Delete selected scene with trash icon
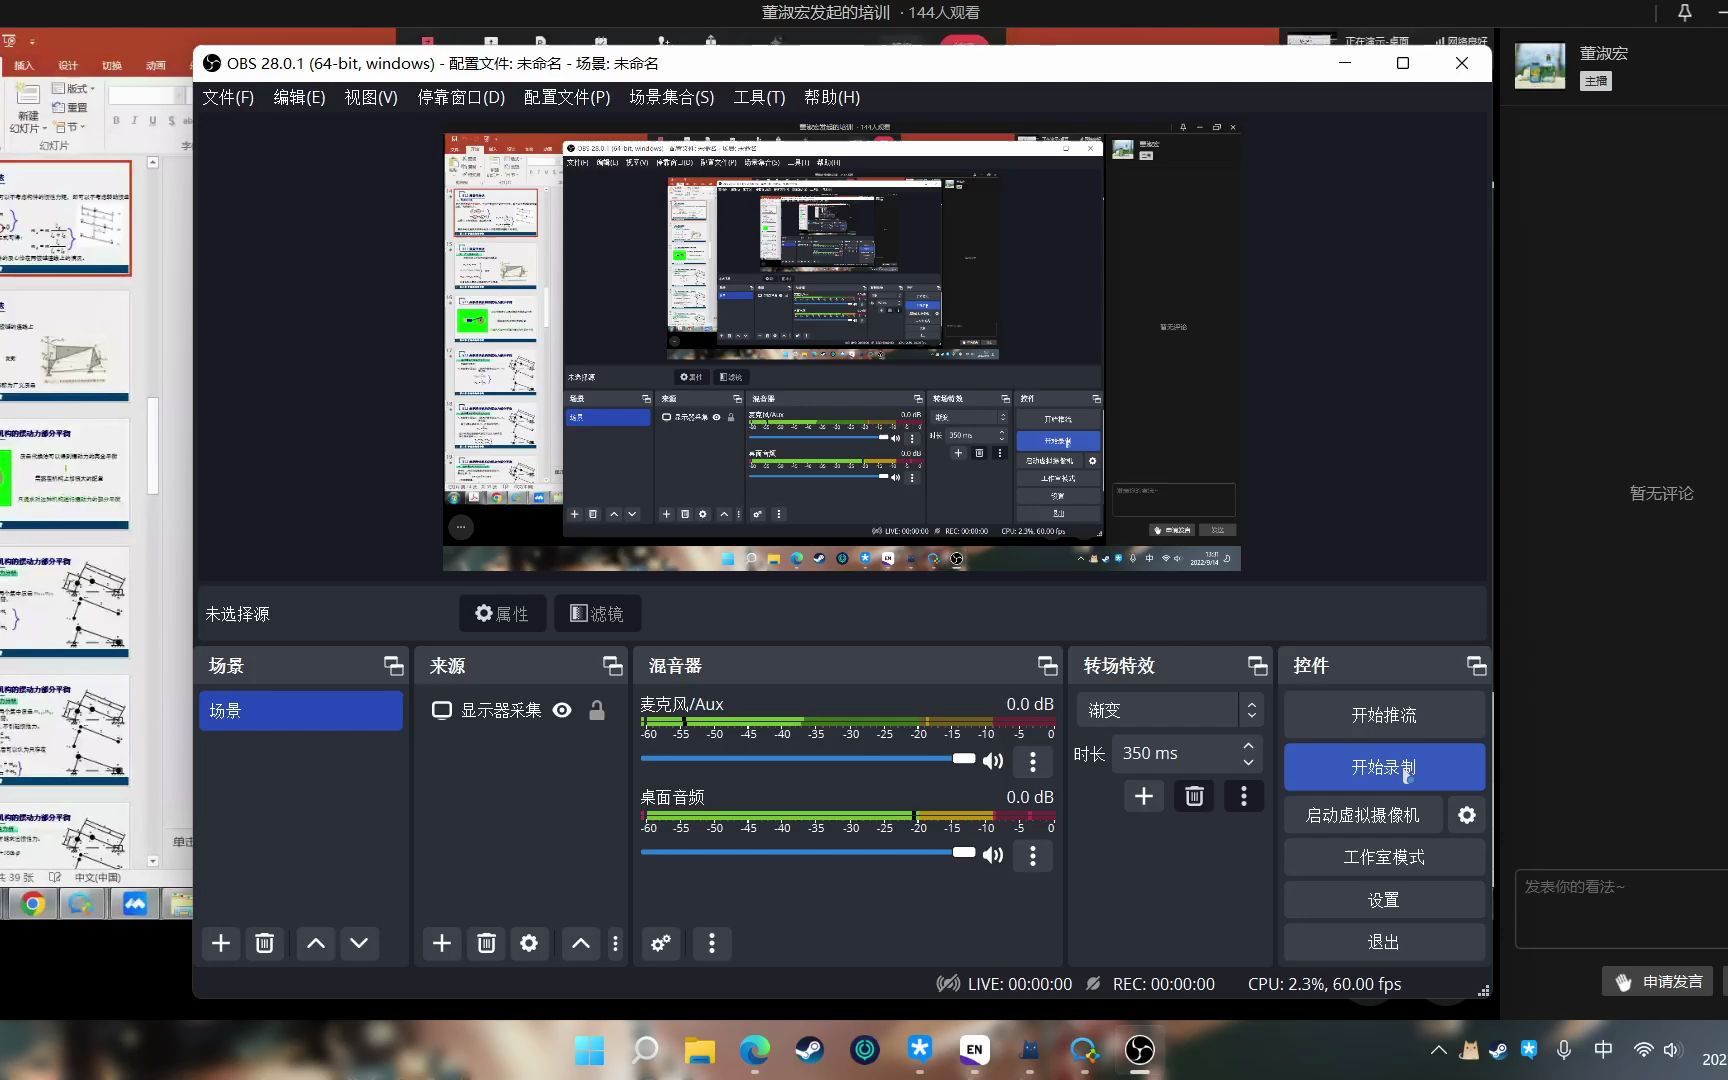 [x=264, y=943]
